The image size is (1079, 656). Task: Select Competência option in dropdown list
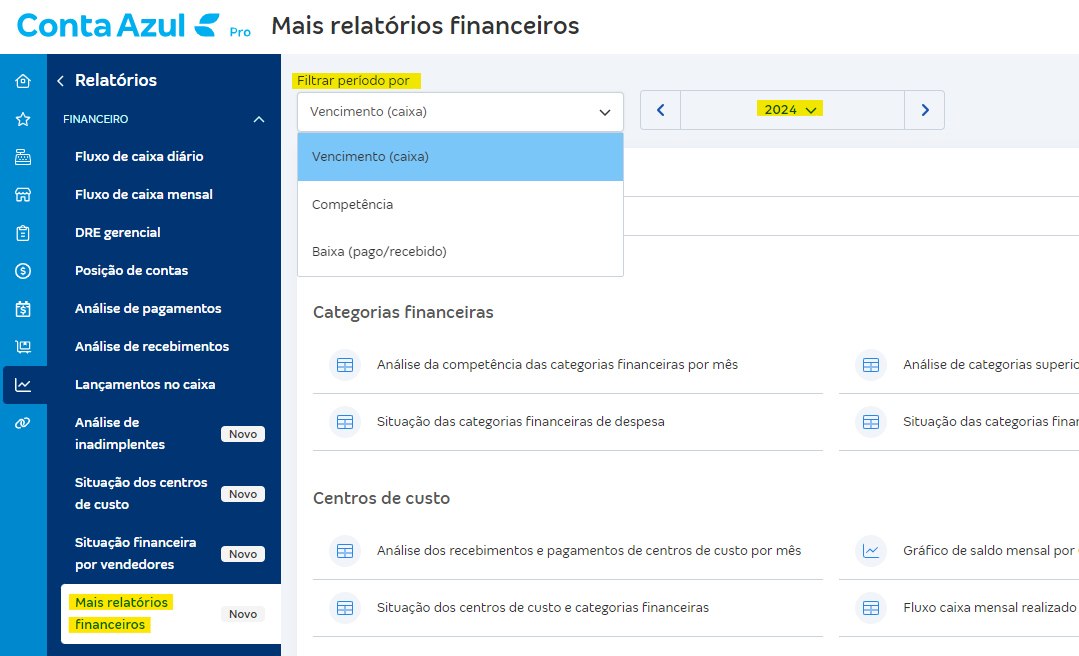[x=460, y=204]
